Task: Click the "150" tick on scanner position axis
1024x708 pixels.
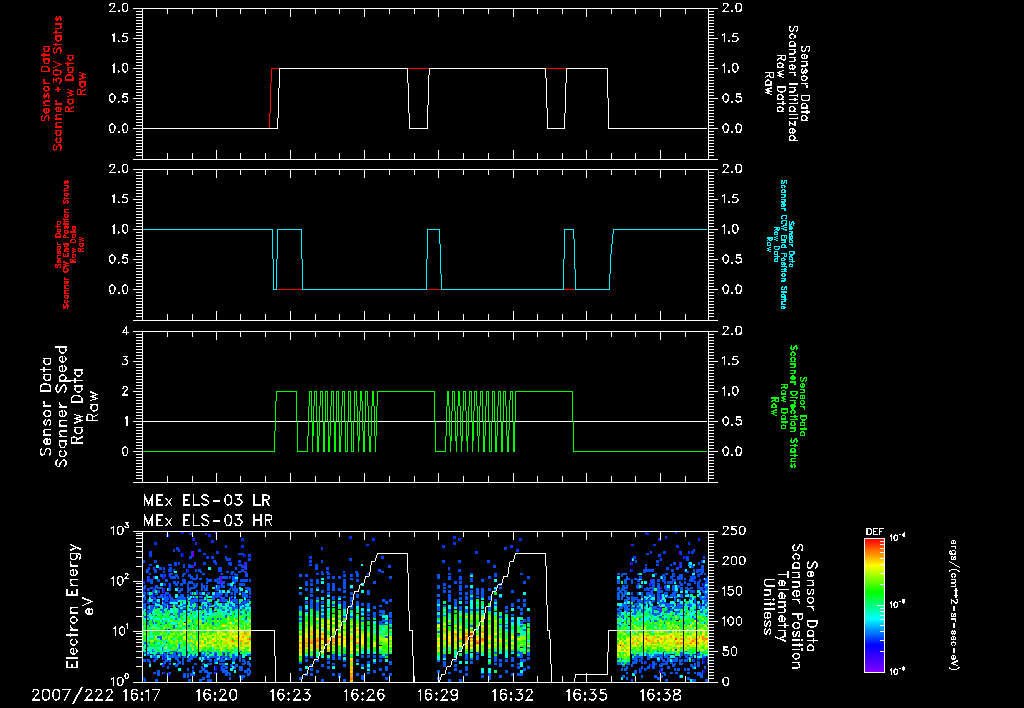Action: point(733,591)
